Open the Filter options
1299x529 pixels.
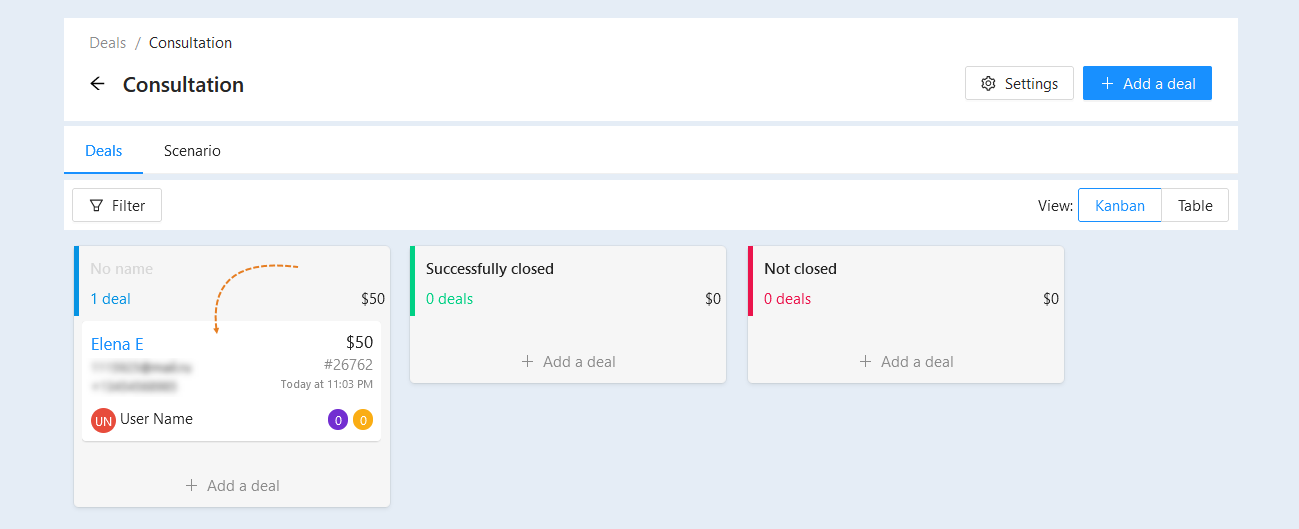tap(117, 205)
